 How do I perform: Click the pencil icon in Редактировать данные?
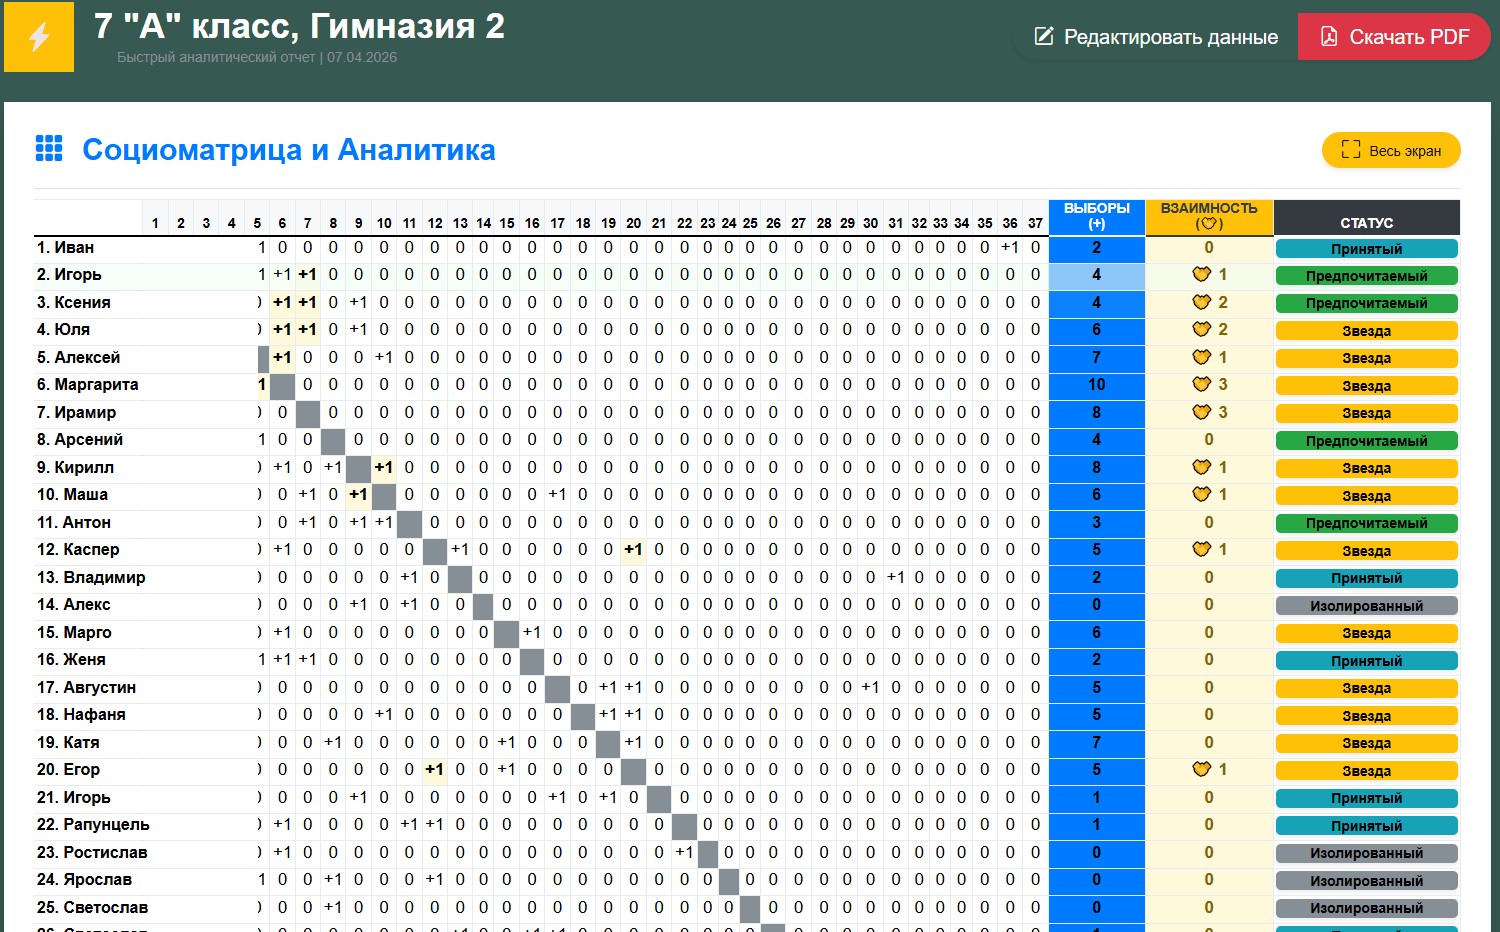[1044, 37]
